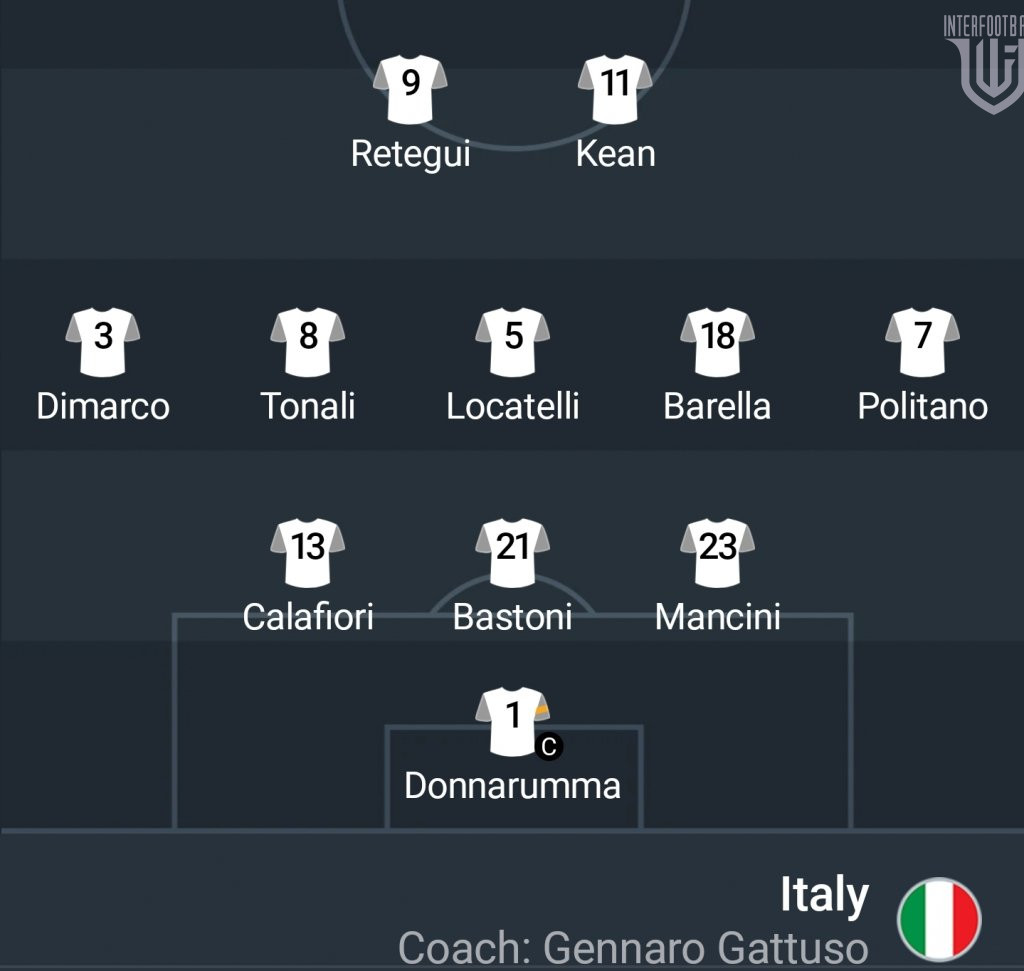
Task: Tap the Italy flag icon
Action: point(939,919)
